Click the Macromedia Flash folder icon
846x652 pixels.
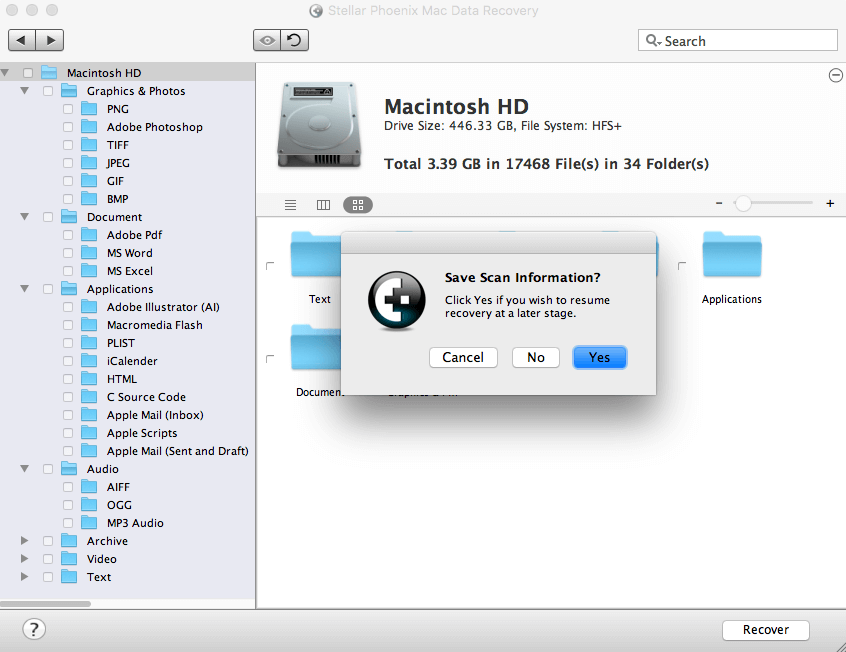point(89,325)
